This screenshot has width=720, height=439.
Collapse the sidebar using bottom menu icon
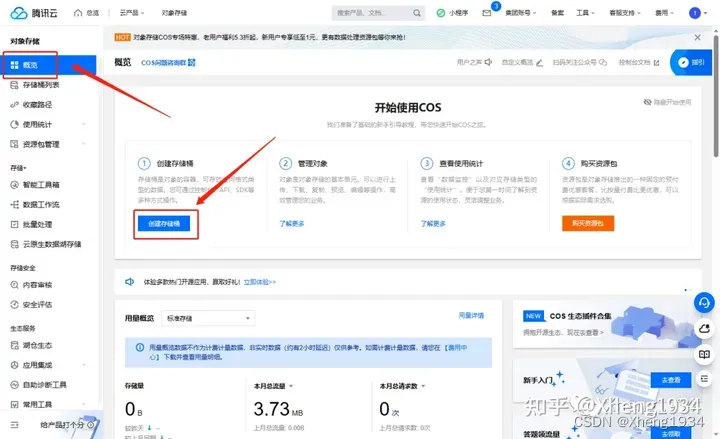click(14, 425)
